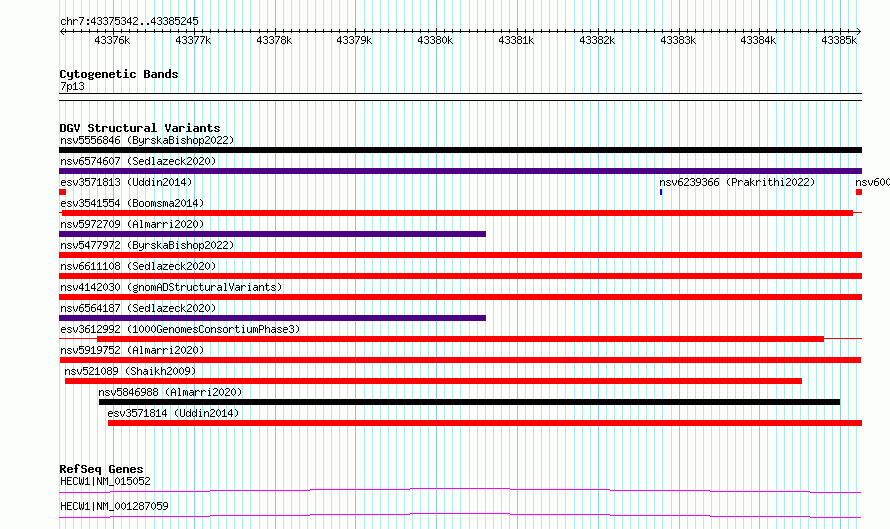Viewport: 890px width, 529px height.
Task: Open esv3612992 (1000GenomesConsortiumPhase3) label
Action: [180, 329]
